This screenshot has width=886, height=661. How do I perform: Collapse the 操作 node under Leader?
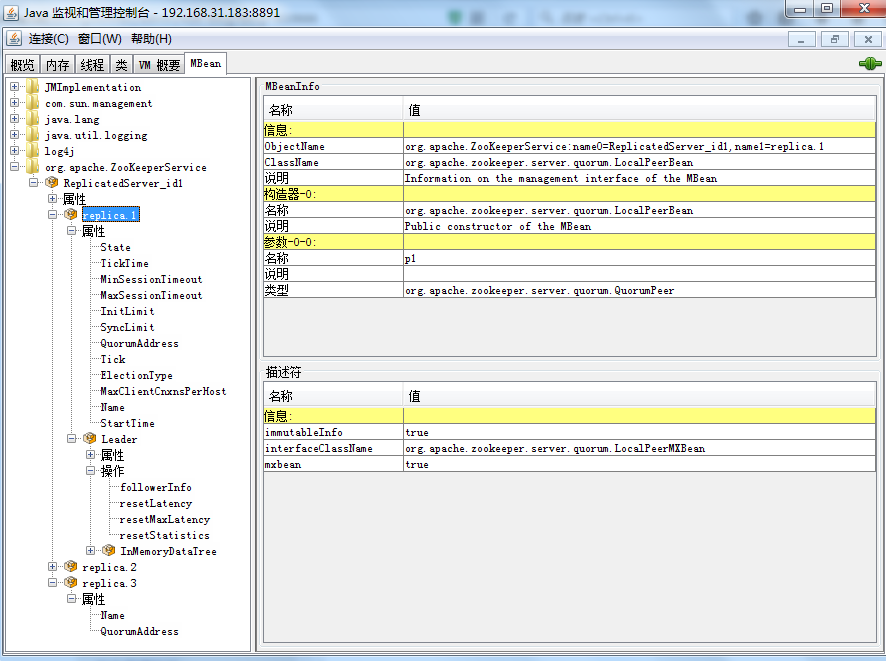click(90, 471)
